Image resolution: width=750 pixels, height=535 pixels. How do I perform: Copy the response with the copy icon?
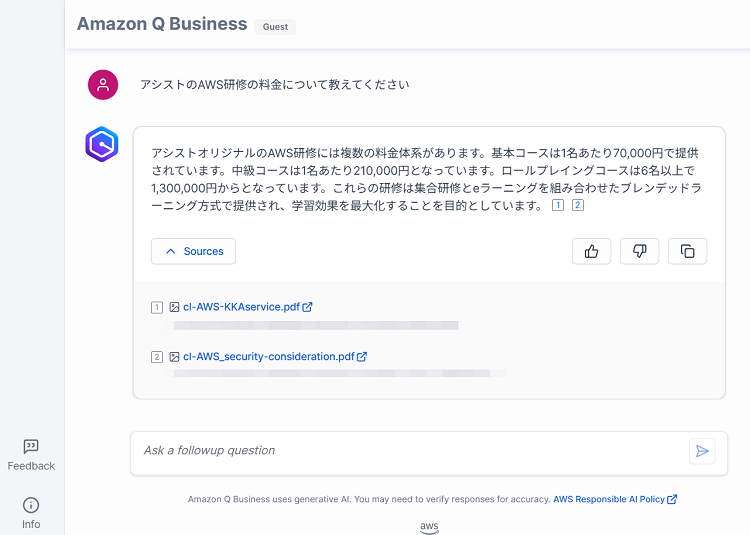coord(687,251)
